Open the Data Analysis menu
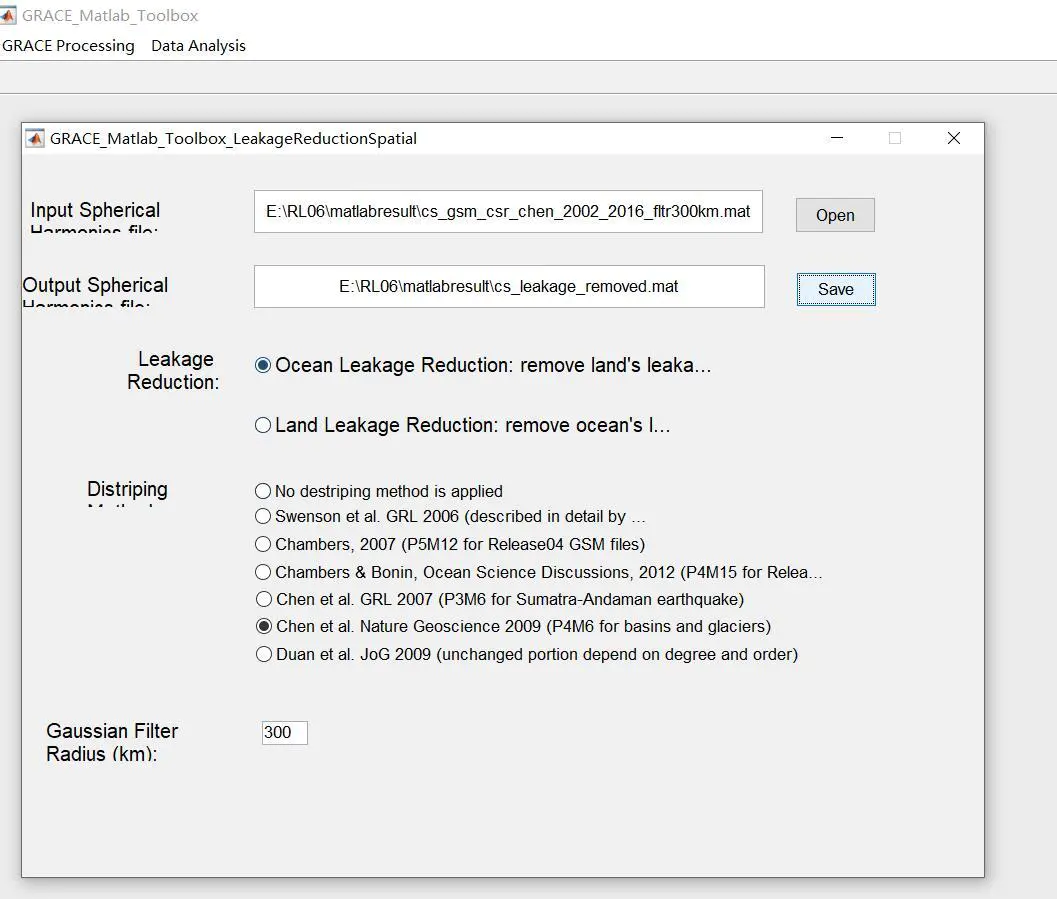The height and width of the screenshot is (899, 1057). (198, 46)
